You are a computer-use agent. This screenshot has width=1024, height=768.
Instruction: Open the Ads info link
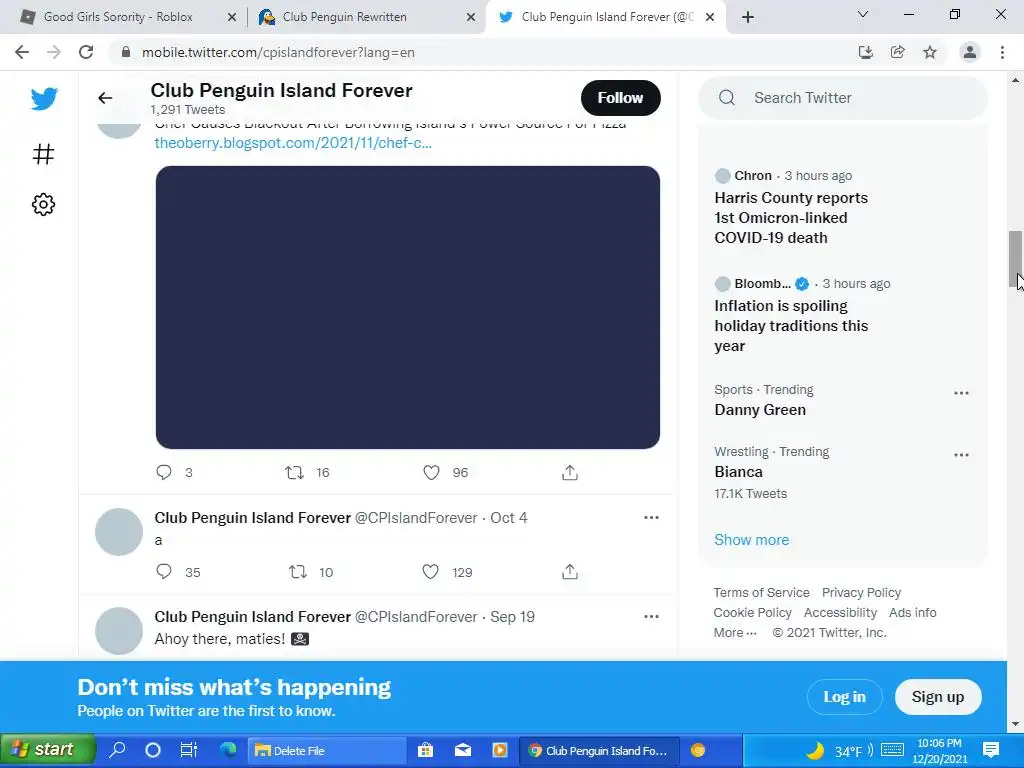point(913,613)
